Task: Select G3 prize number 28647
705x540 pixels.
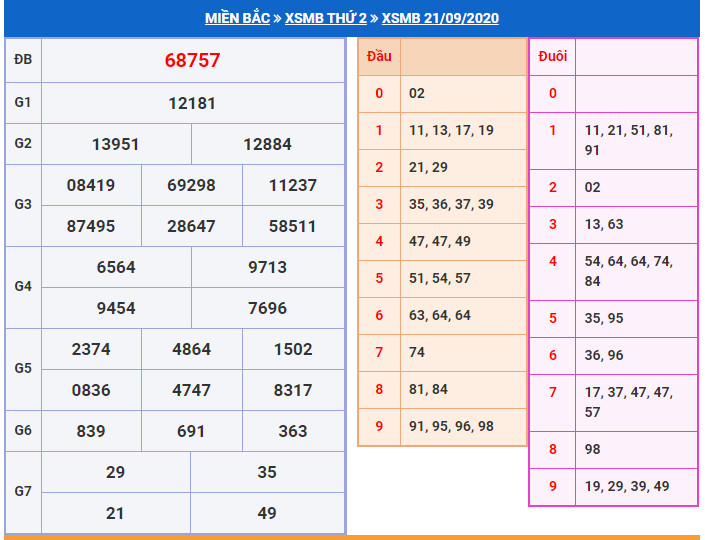Action: [192, 226]
